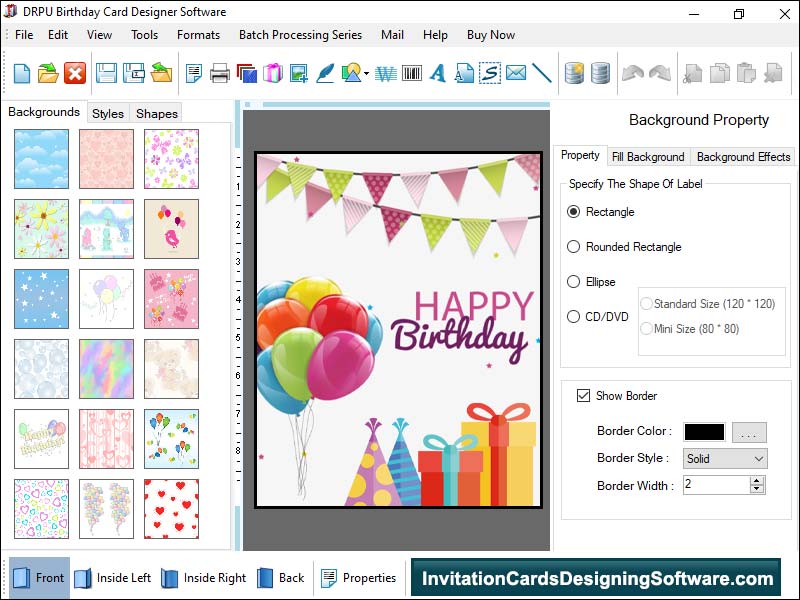Choose the Ellipse label shape
The height and width of the screenshot is (600, 800).
[x=574, y=282]
